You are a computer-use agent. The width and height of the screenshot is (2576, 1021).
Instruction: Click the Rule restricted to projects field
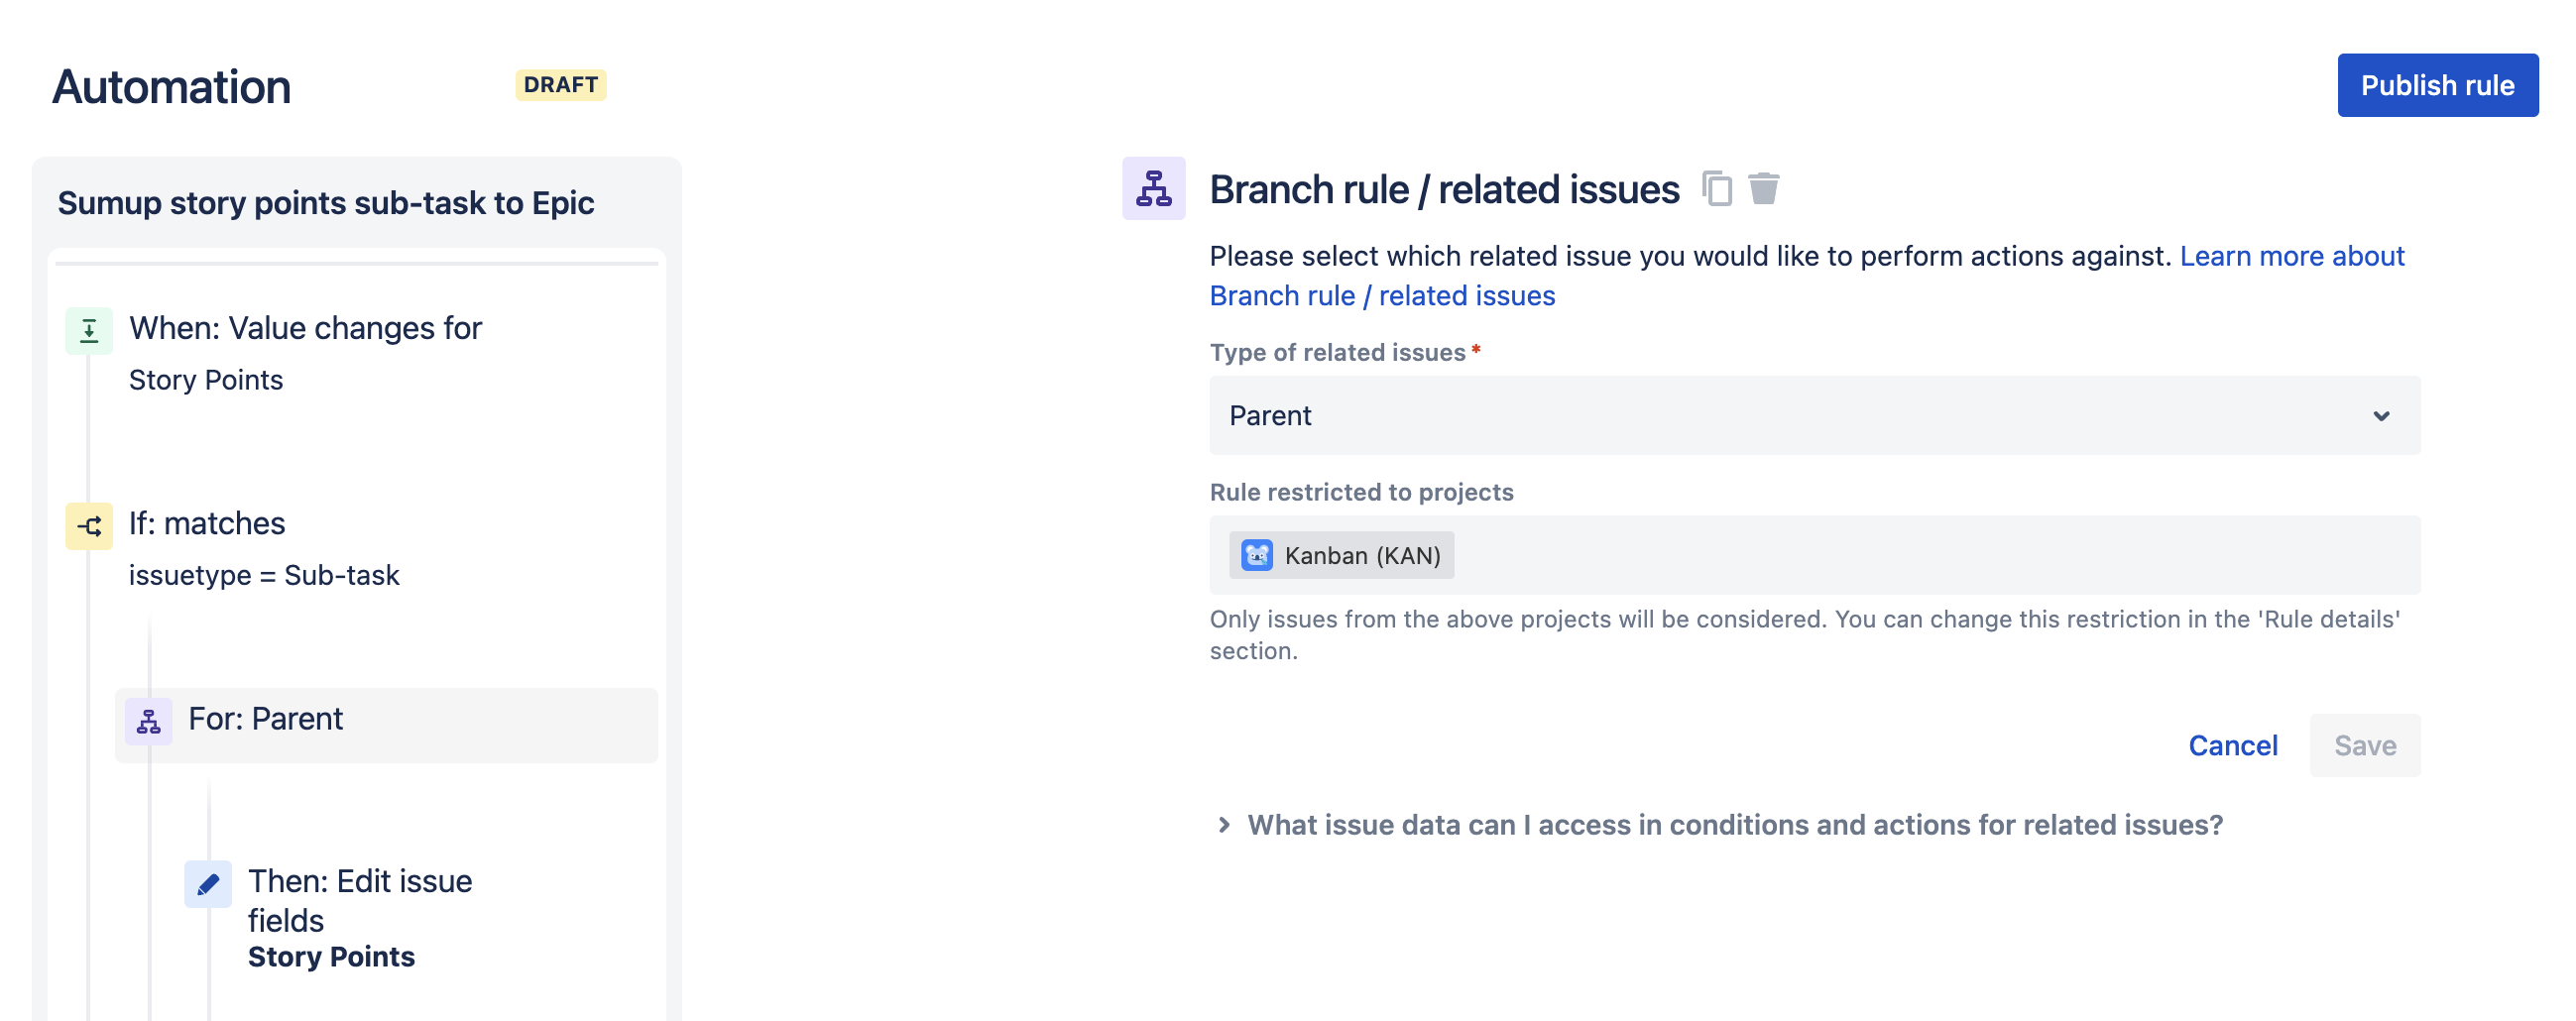[1900, 555]
